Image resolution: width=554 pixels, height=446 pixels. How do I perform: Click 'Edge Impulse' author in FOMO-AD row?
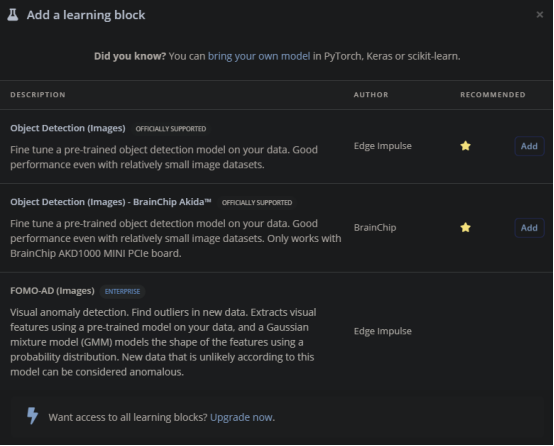tap(383, 331)
